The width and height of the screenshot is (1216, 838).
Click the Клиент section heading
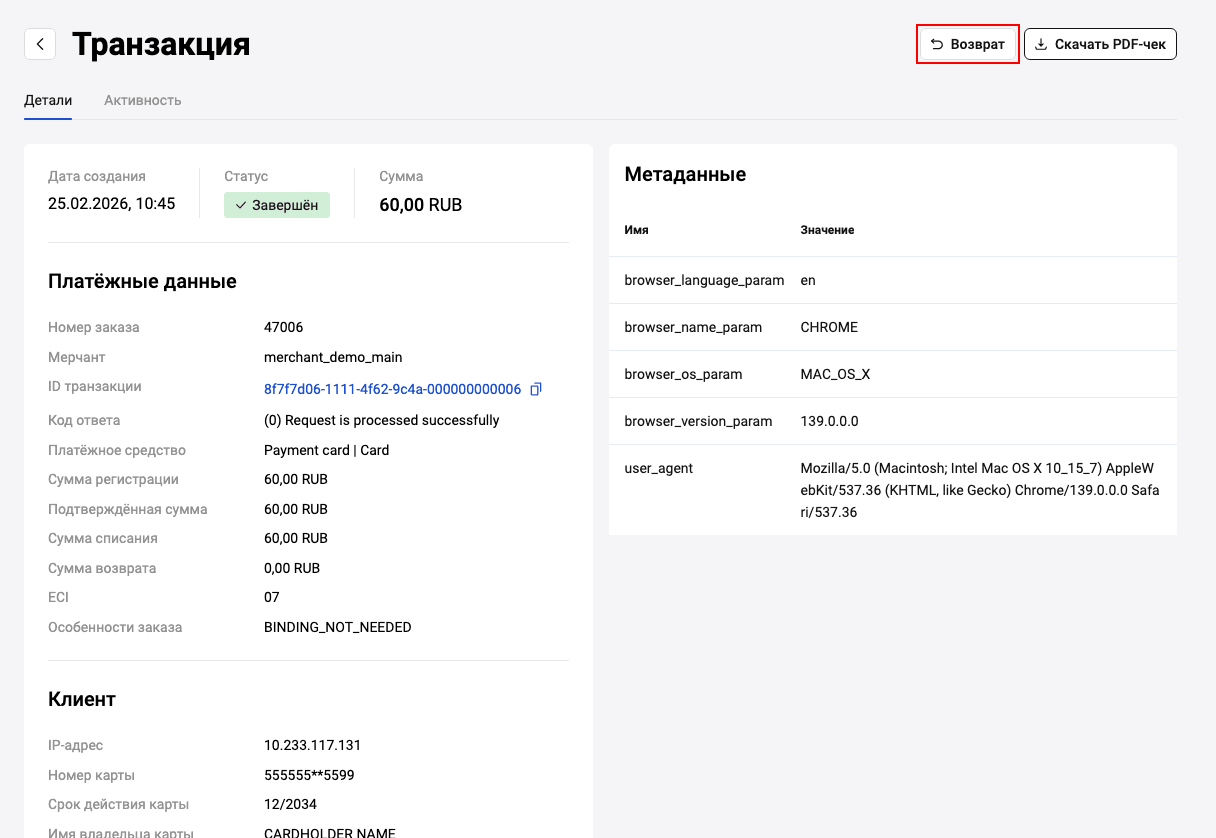(82, 699)
